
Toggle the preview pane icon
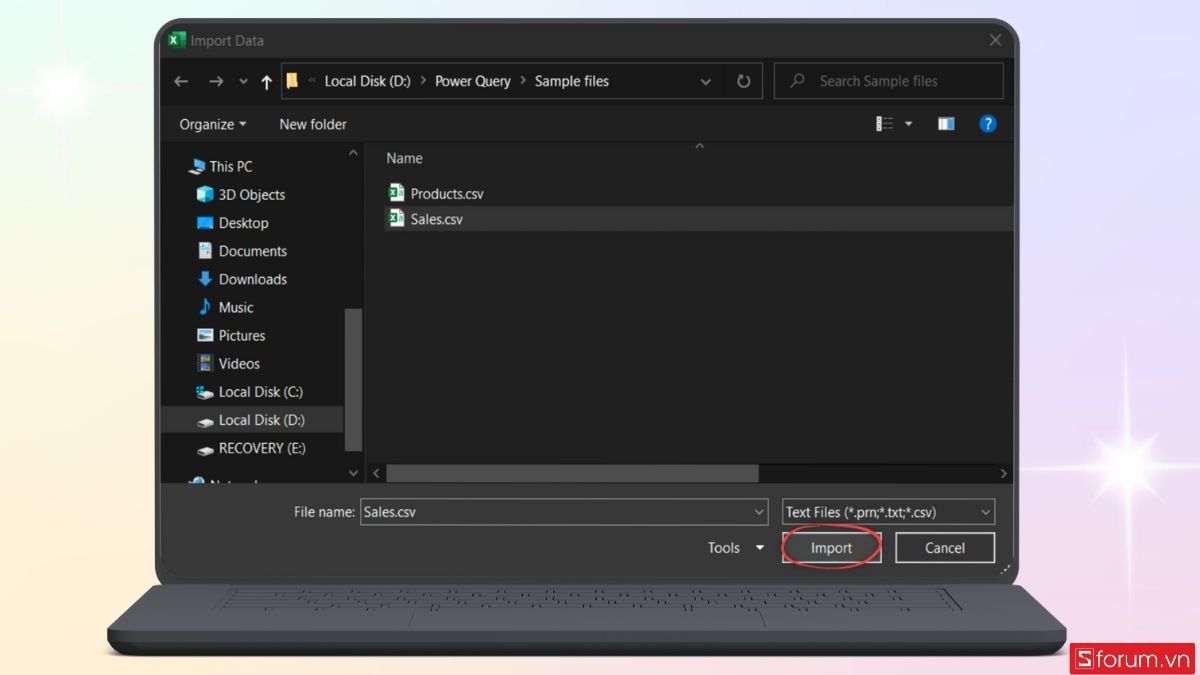point(945,124)
